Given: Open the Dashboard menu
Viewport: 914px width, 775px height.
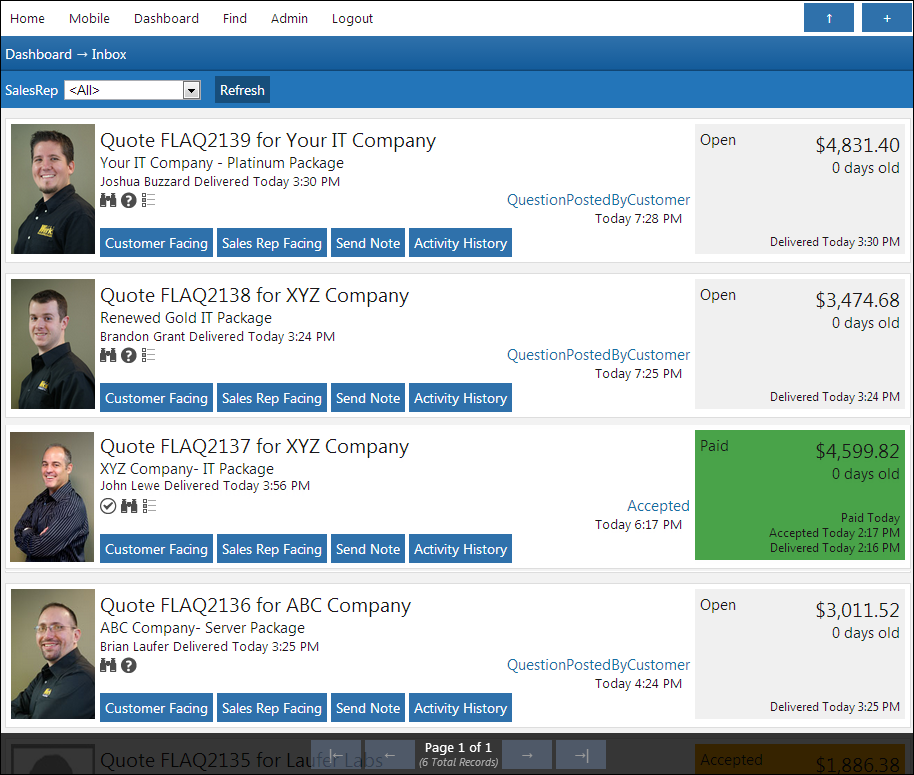Looking at the screenshot, I should (x=166, y=18).
